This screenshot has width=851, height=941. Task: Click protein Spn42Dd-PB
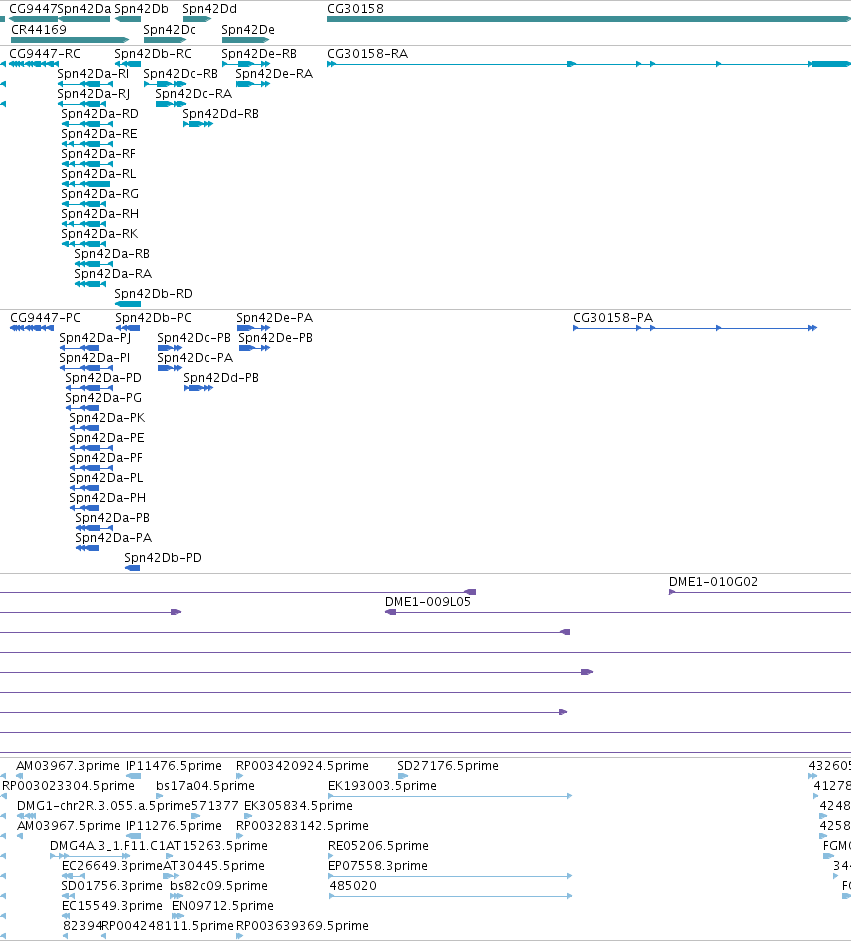(x=221, y=377)
